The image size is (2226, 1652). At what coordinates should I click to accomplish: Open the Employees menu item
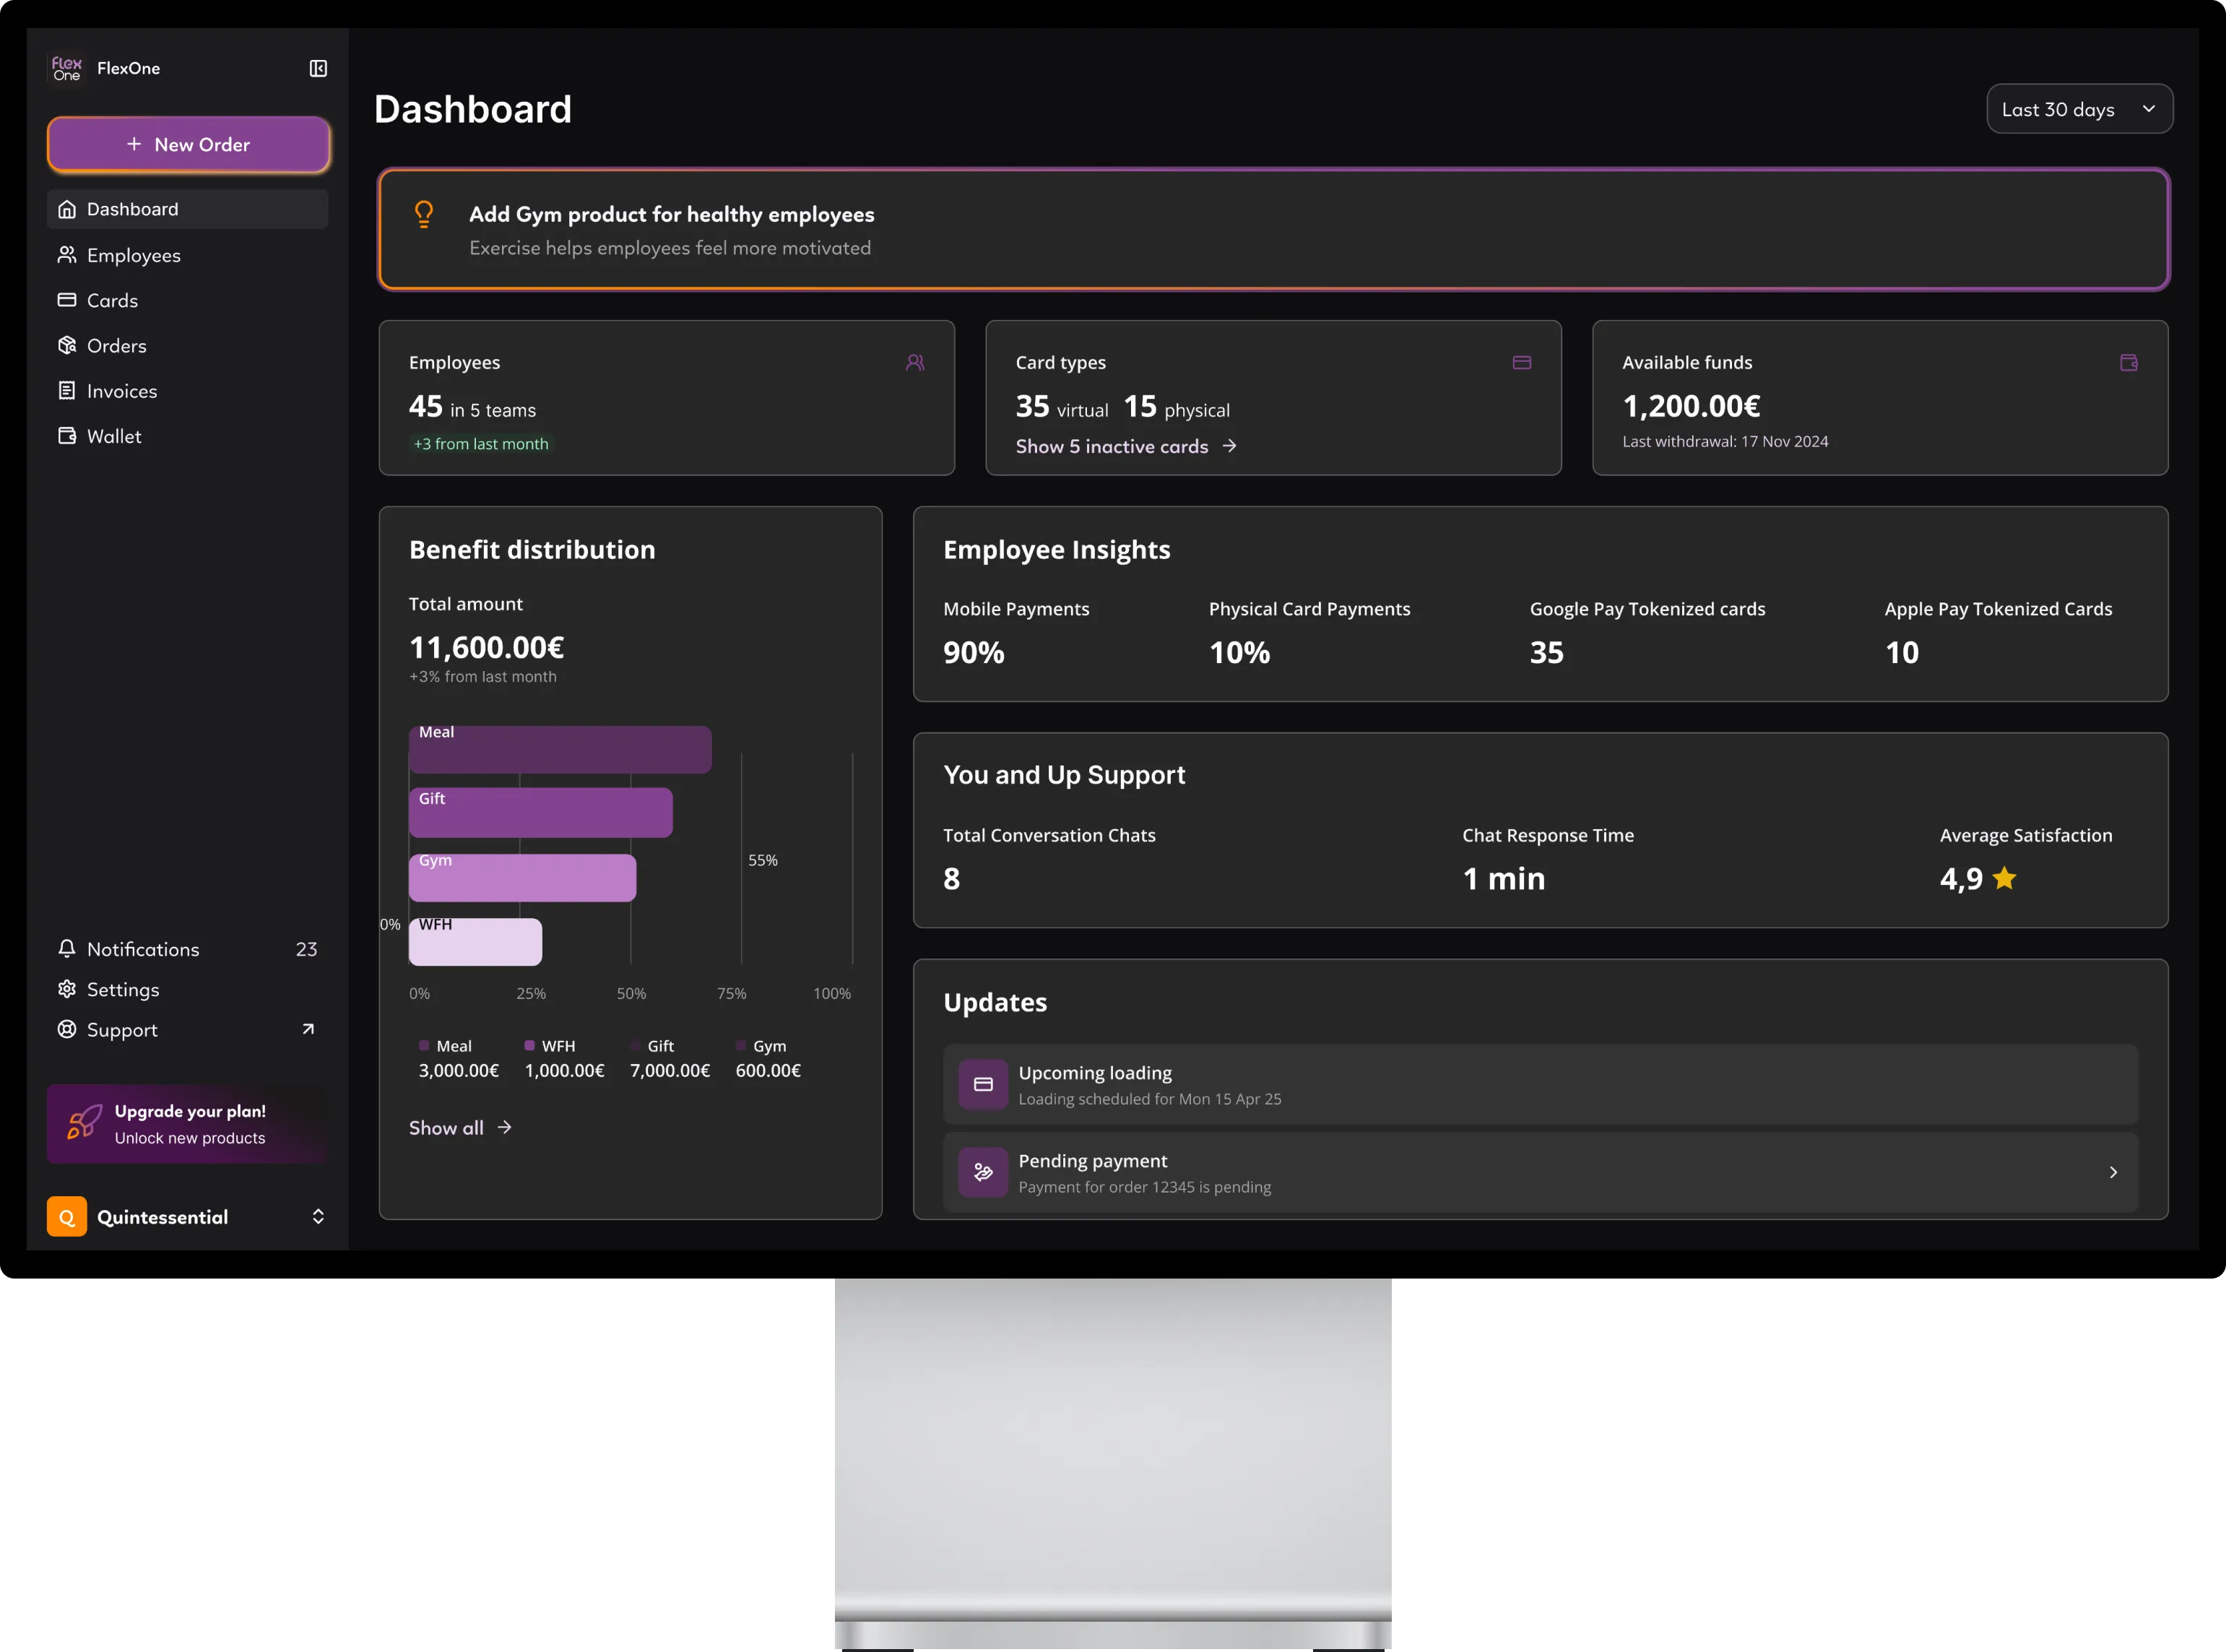(x=133, y=255)
